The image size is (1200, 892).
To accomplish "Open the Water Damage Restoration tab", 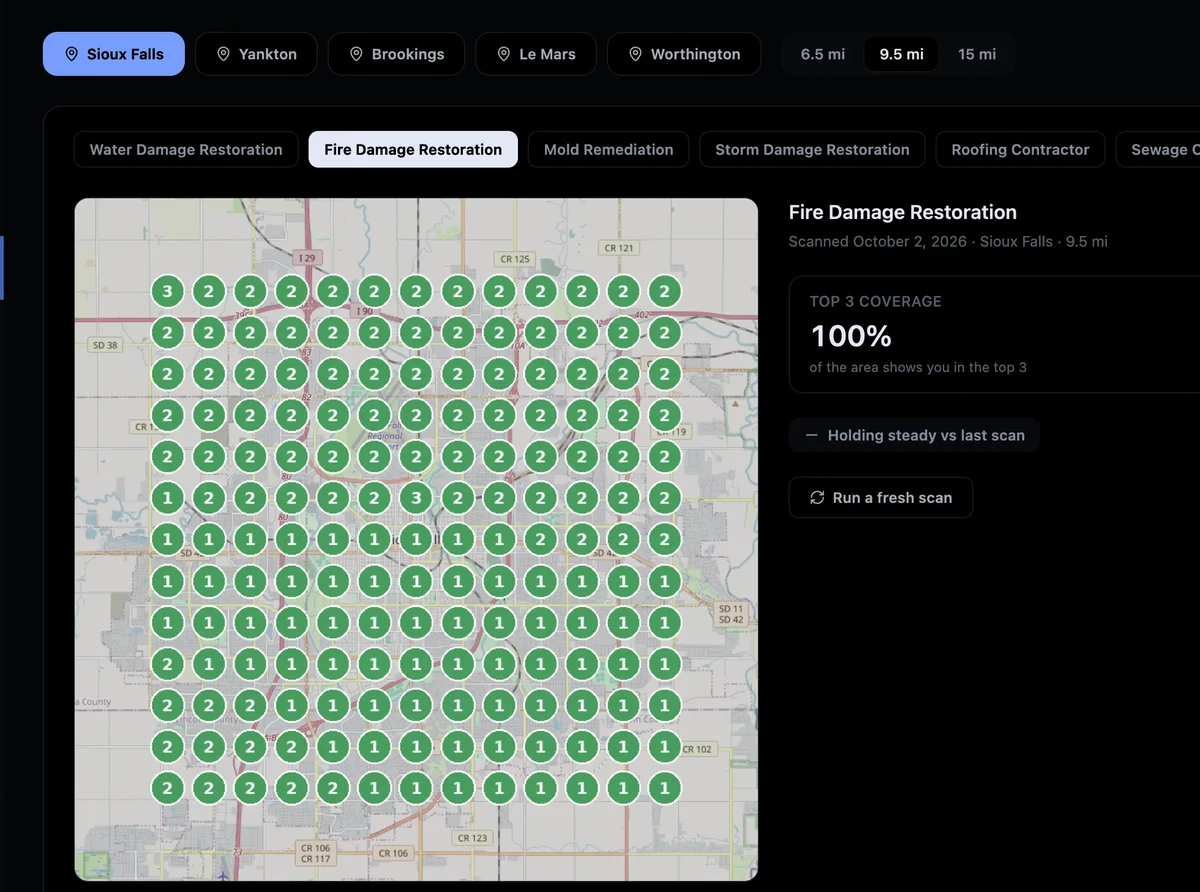I will tap(186, 149).
